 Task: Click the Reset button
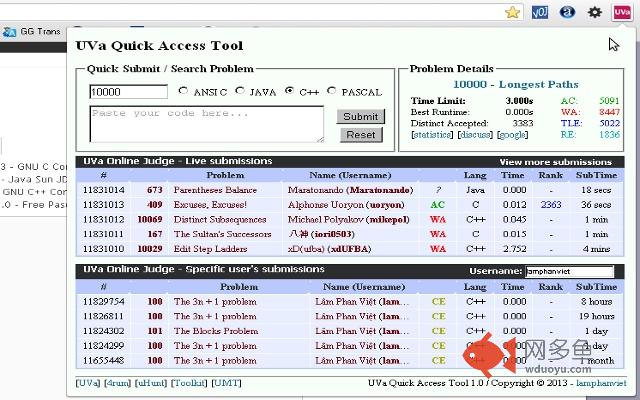tap(361, 135)
